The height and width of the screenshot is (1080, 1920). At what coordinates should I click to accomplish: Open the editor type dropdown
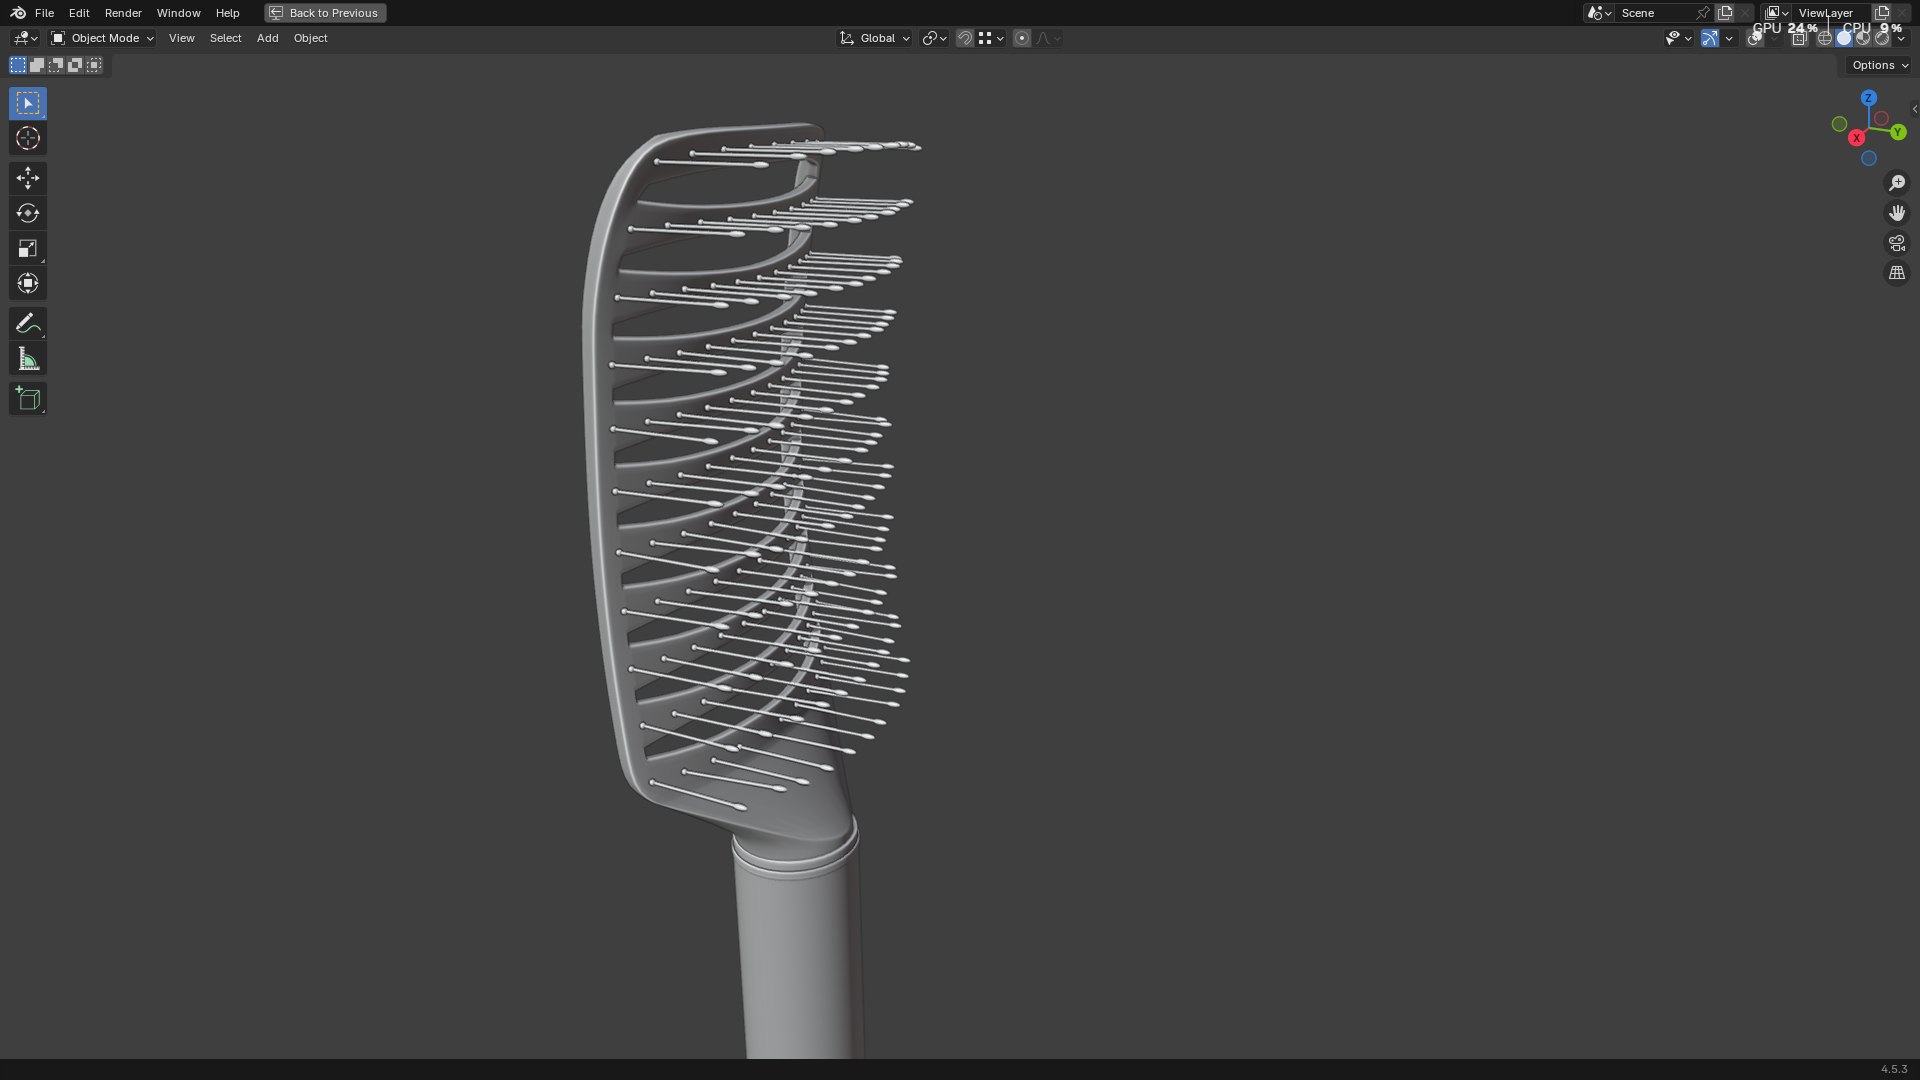25,38
